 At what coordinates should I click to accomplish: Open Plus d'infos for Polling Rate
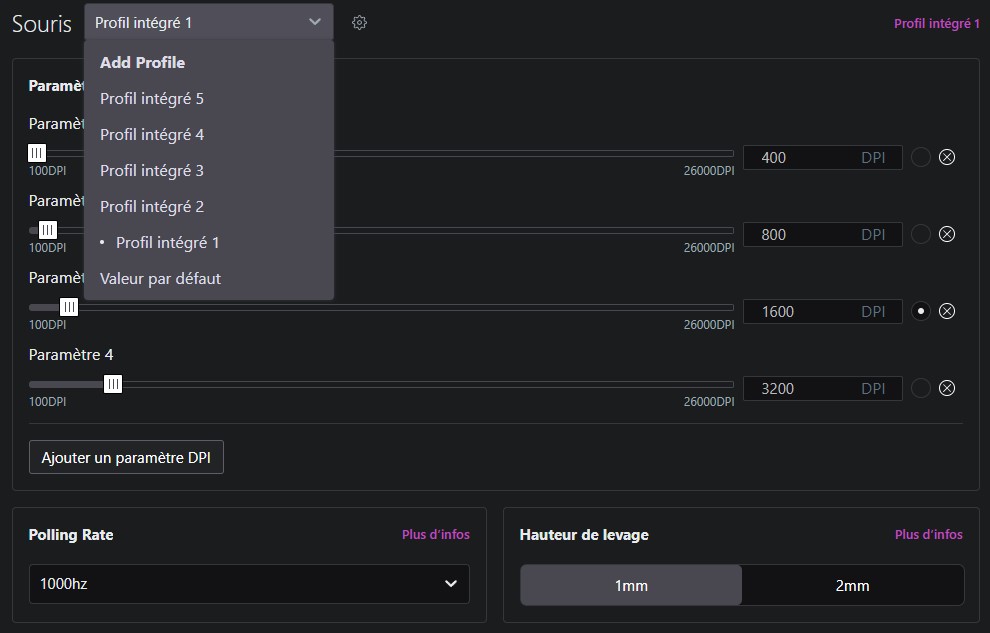pos(435,535)
